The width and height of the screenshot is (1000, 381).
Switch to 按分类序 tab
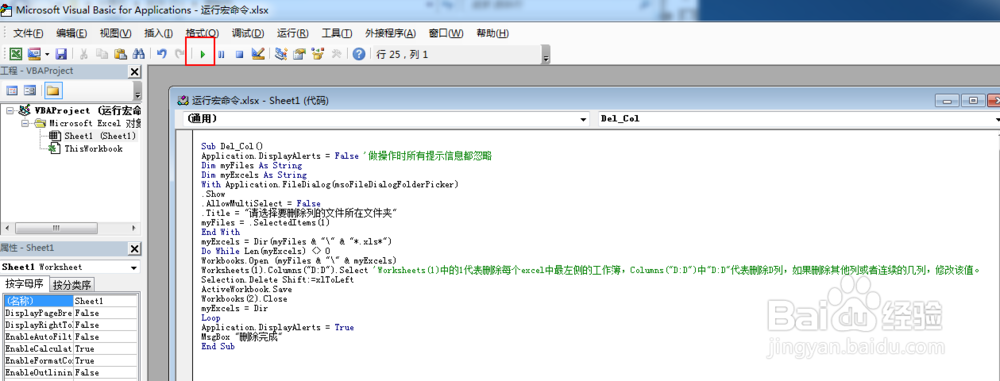tap(73, 285)
